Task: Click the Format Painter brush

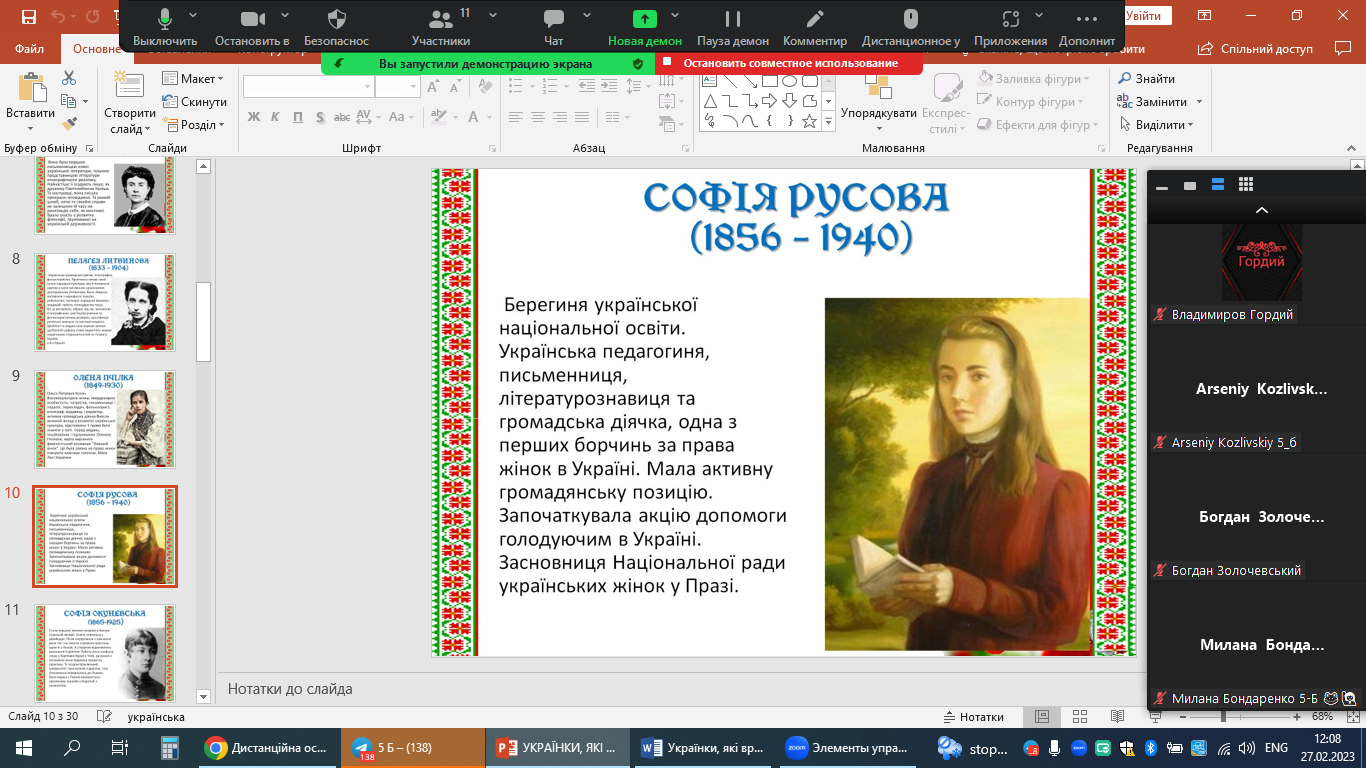Action: [69, 124]
